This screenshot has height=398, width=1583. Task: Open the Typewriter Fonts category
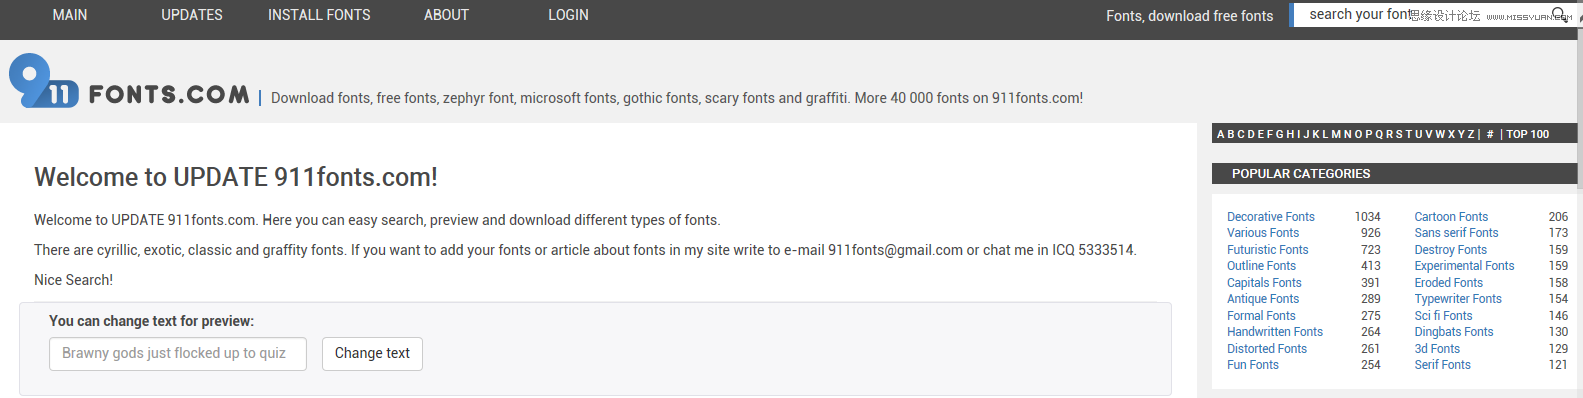click(1458, 299)
